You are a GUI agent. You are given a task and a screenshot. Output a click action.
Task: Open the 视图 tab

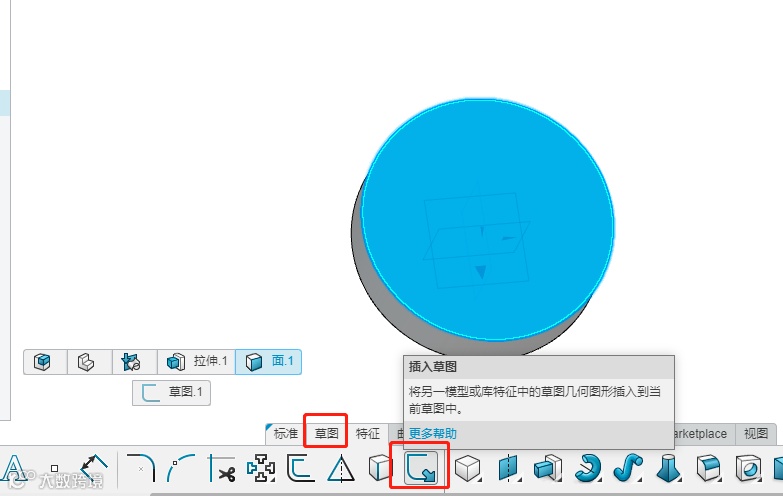[756, 433]
